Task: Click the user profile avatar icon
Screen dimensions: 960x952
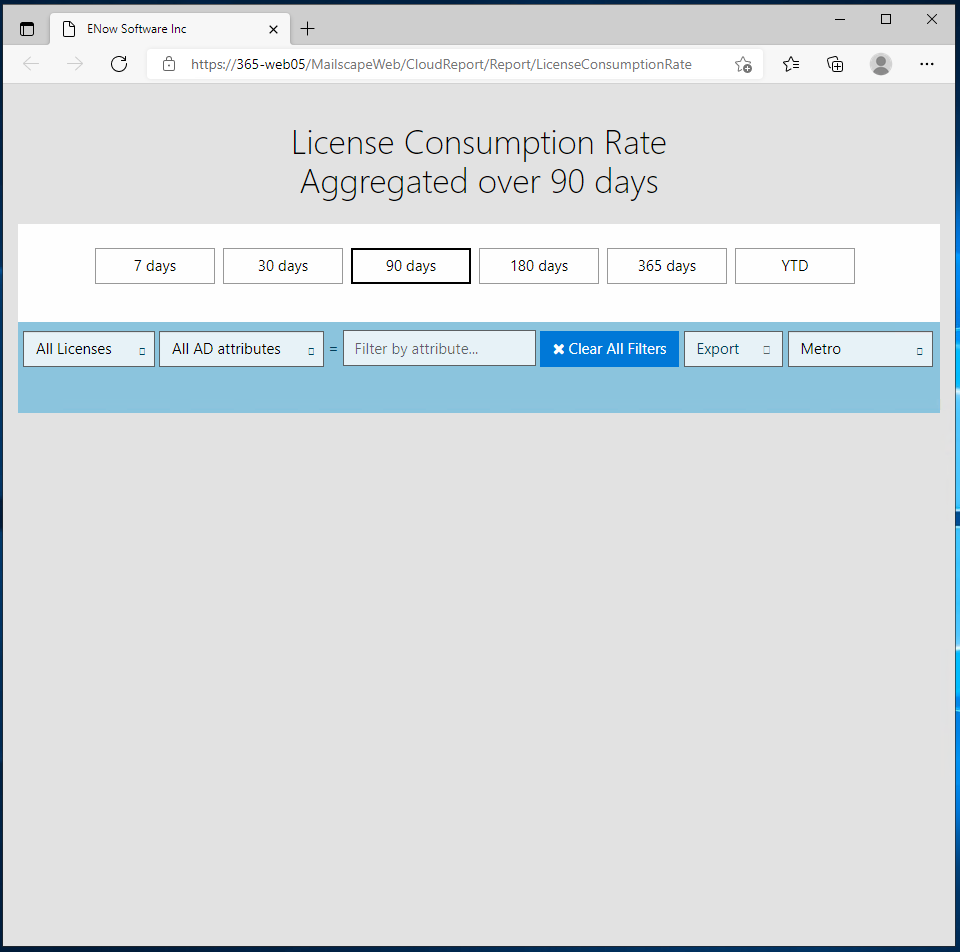Action: click(880, 64)
